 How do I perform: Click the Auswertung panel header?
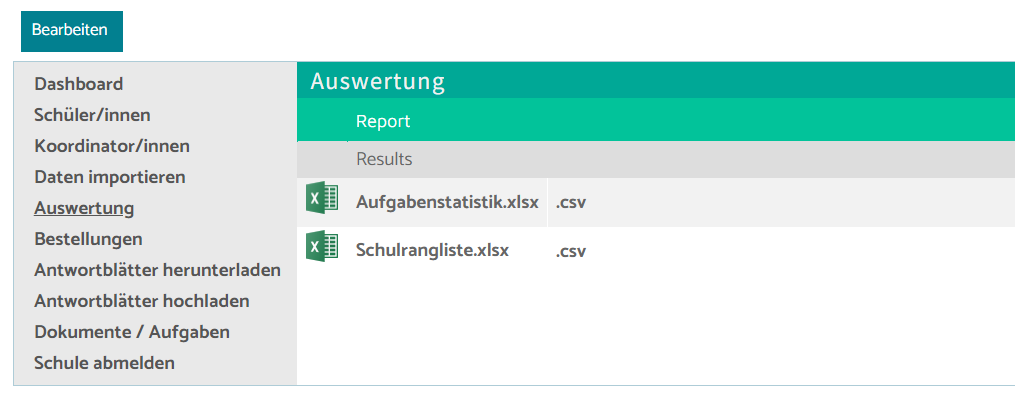click(656, 82)
